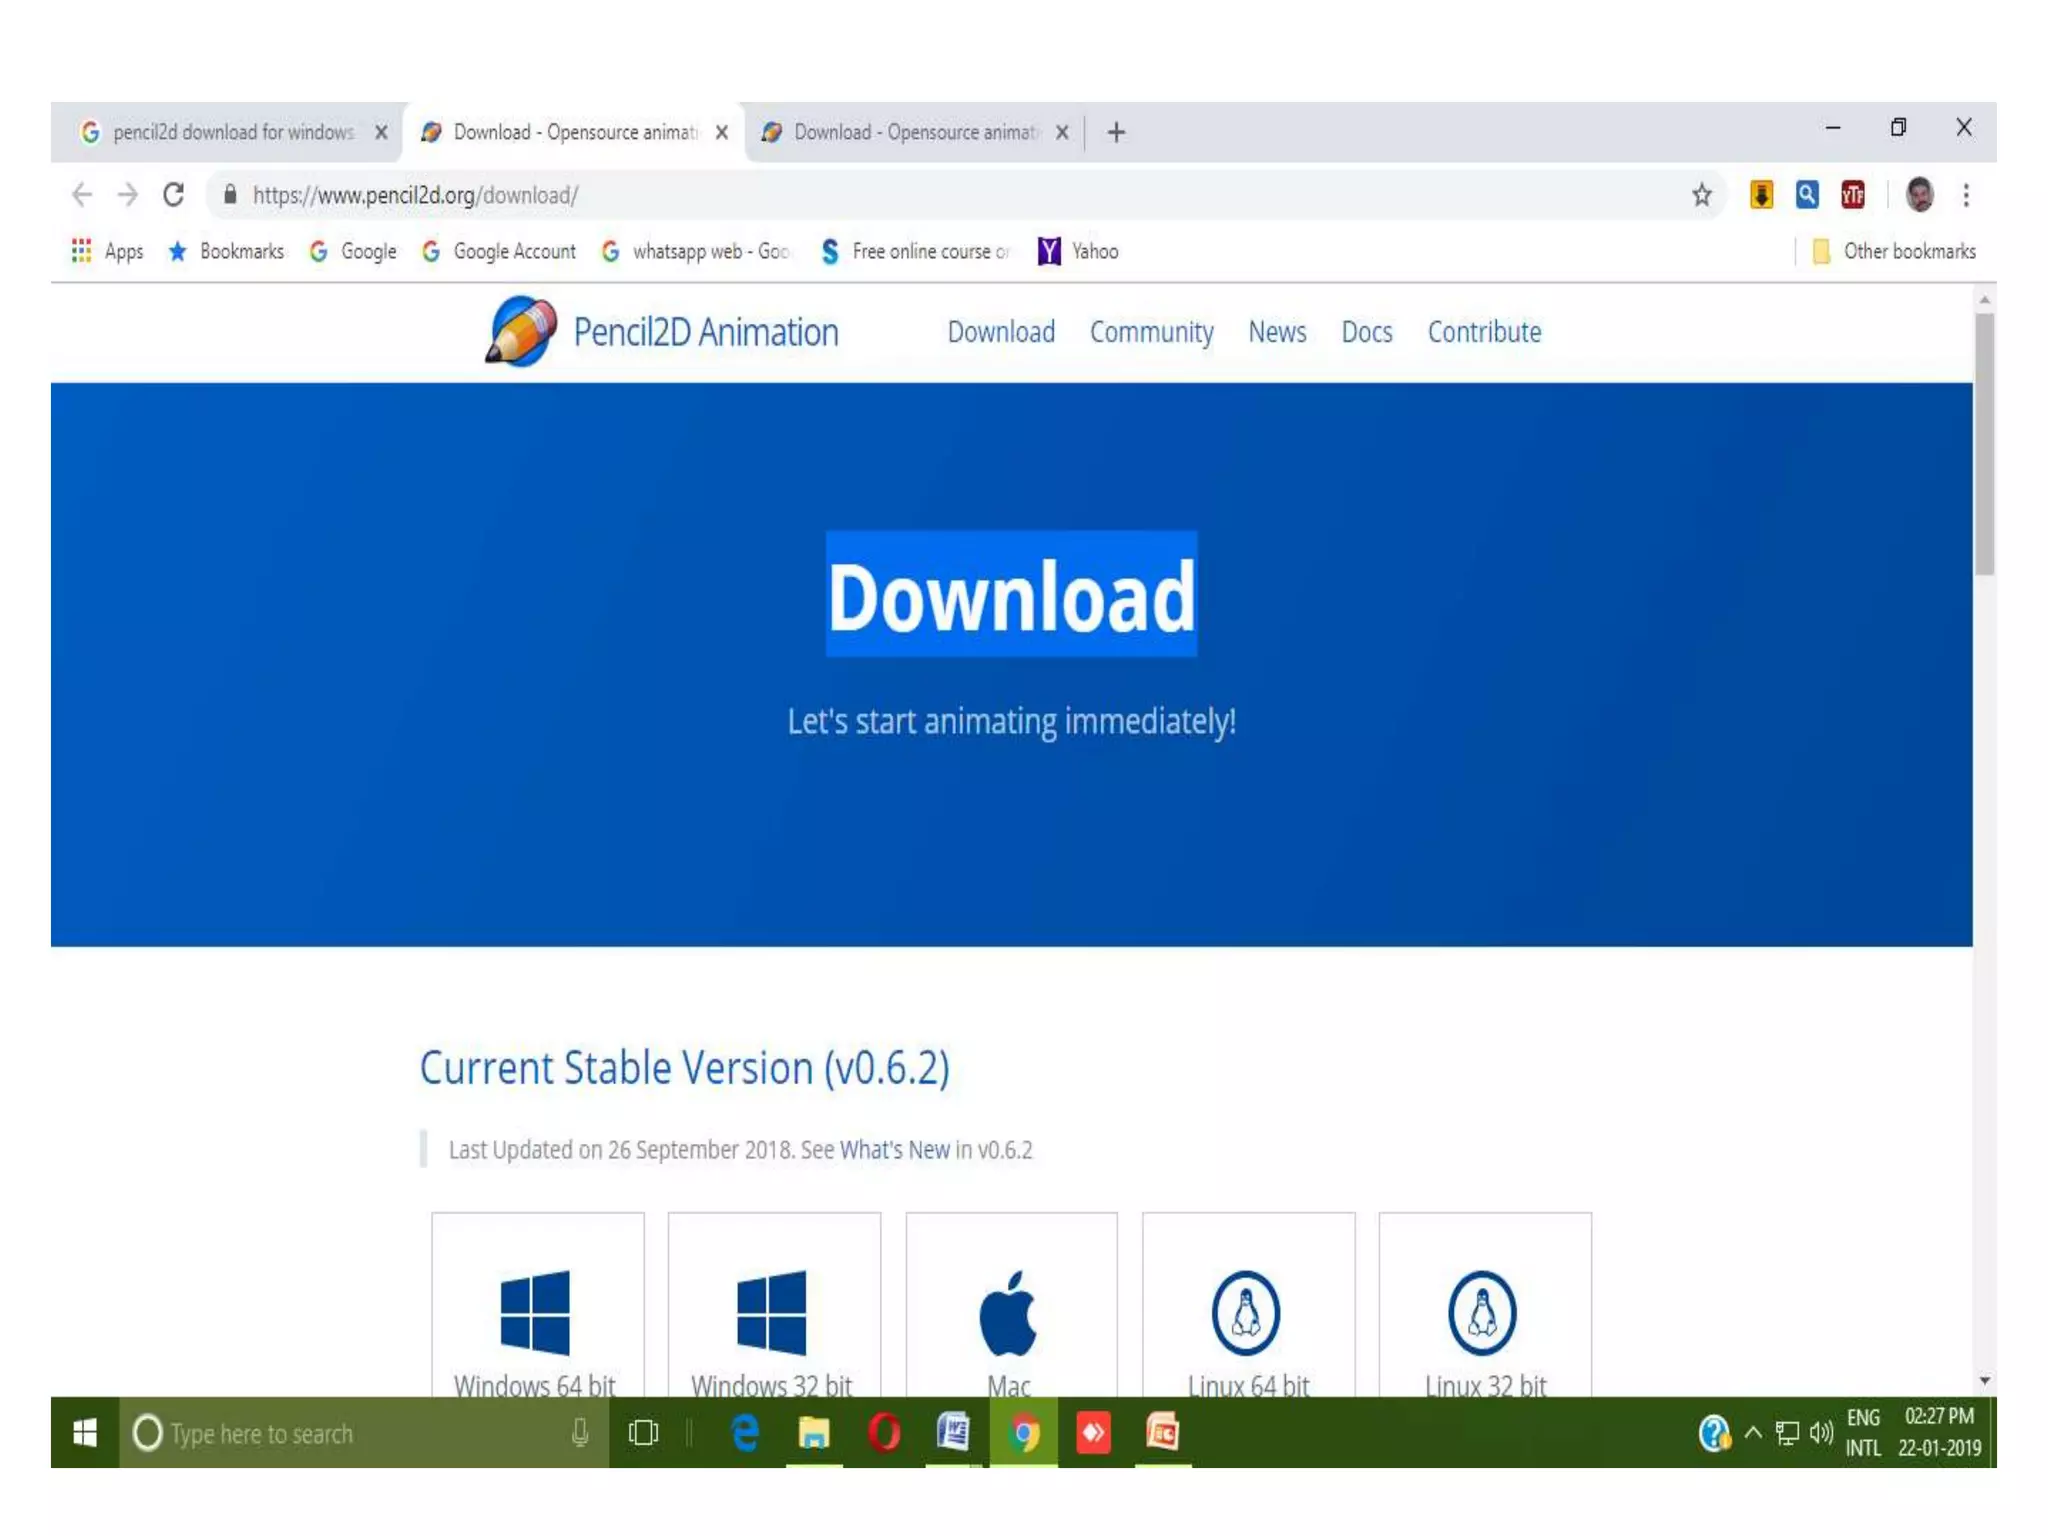Click the Pencil2D logo icon
Viewport: 2048px width, 1536px height.
tap(521, 331)
